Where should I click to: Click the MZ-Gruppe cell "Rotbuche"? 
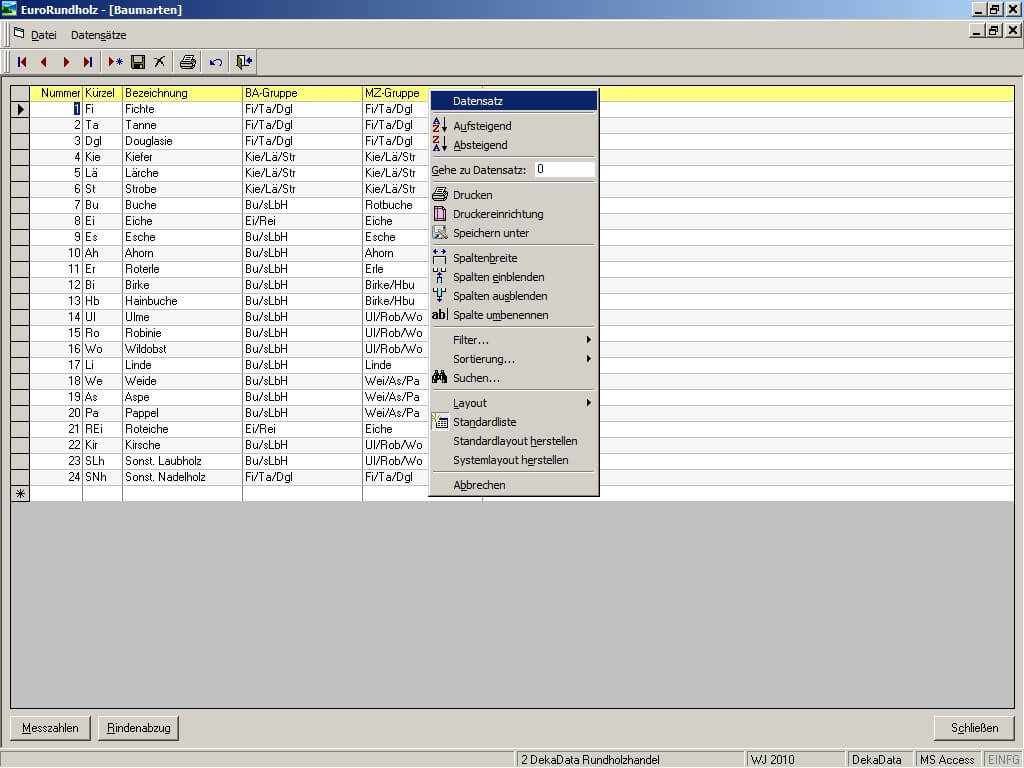[396, 205]
